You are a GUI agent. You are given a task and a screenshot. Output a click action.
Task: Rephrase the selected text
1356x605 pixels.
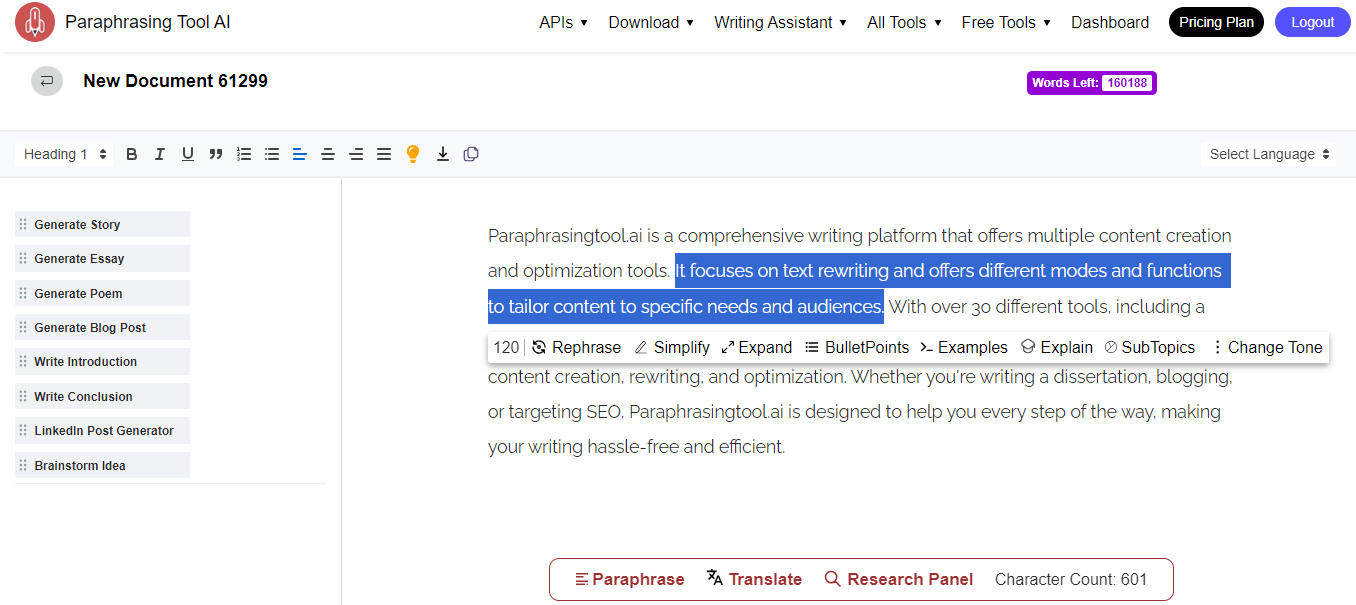(x=576, y=347)
